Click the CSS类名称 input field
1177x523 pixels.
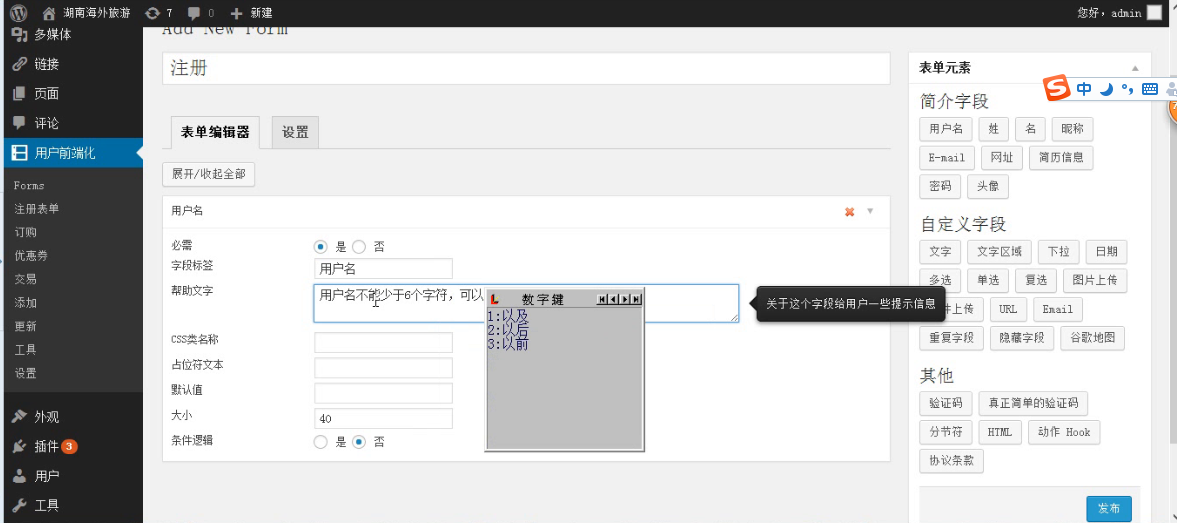pos(383,342)
